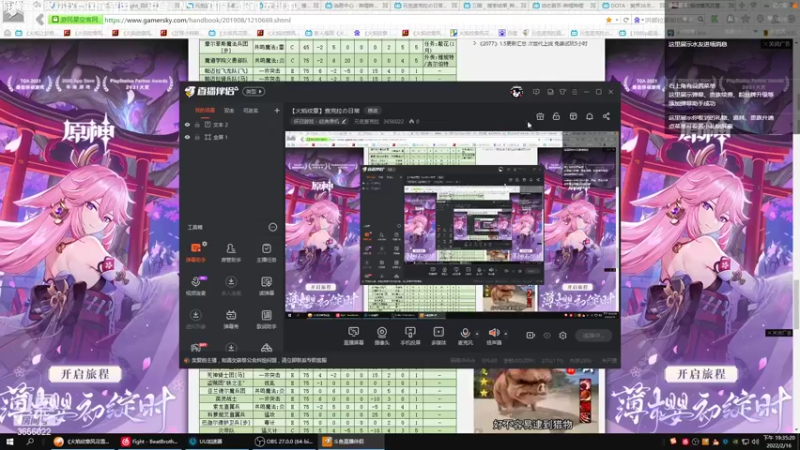The height and width of the screenshot is (450, 800).
Task: Select the 文本 2 source row
Action: pyautogui.click(x=232, y=124)
